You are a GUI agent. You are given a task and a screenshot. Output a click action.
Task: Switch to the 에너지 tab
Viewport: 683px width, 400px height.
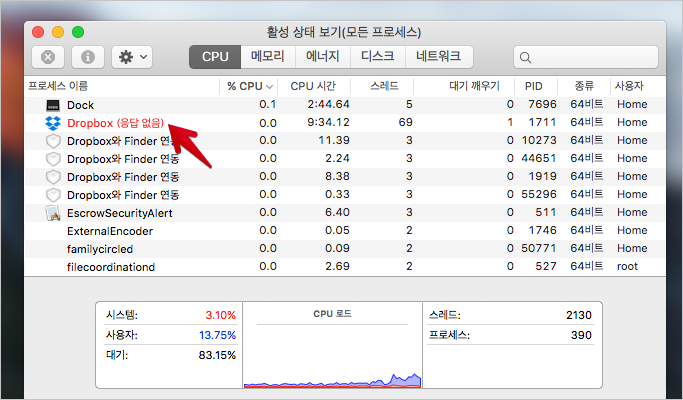322,57
